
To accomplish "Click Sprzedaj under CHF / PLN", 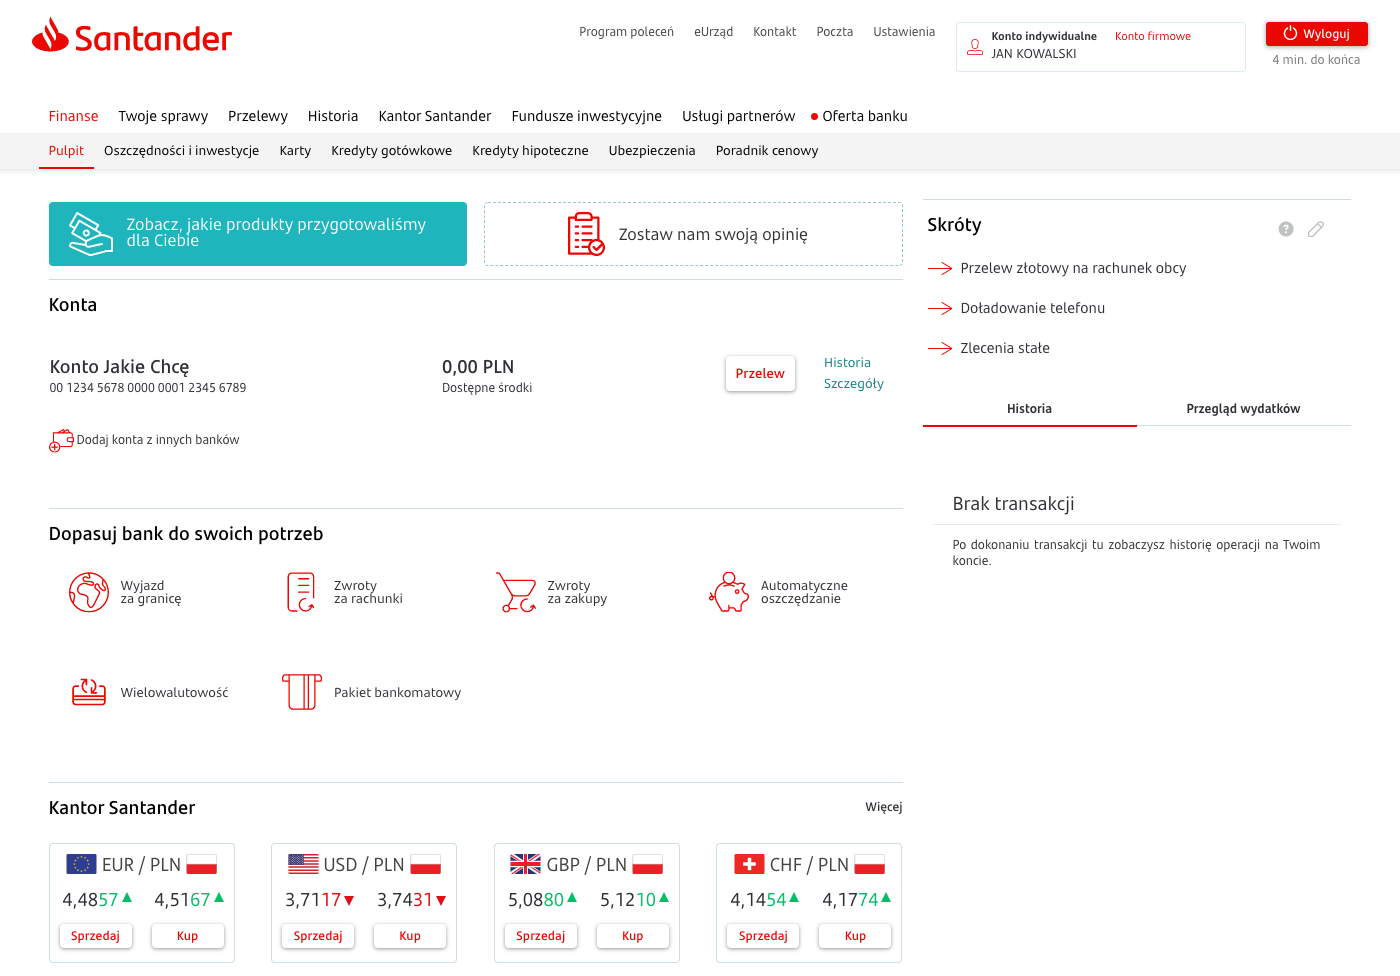I will point(763,936).
